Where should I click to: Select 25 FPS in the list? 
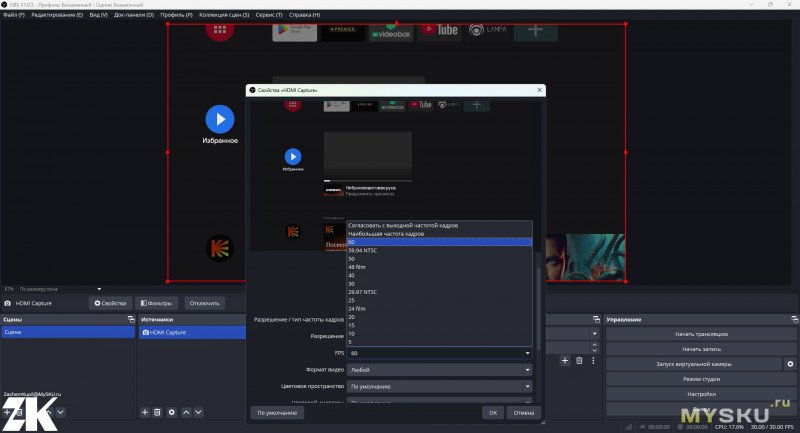coord(439,300)
